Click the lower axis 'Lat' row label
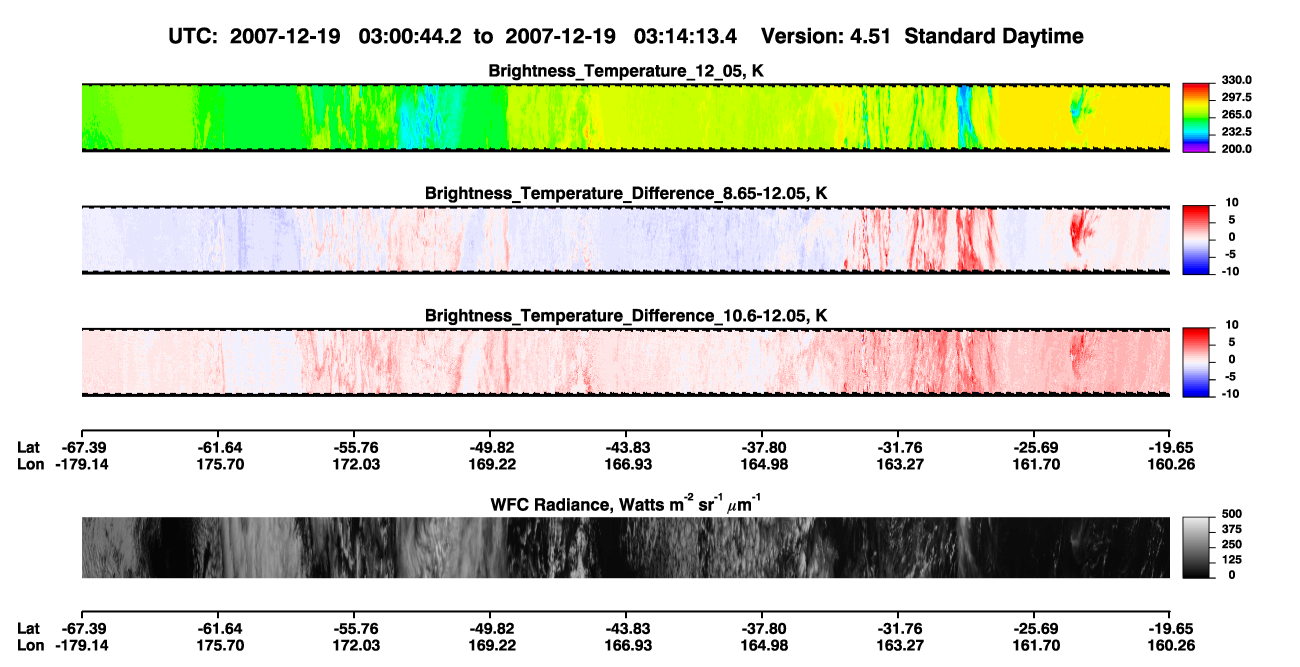Screen dimensions: 1300x667 coord(29,629)
